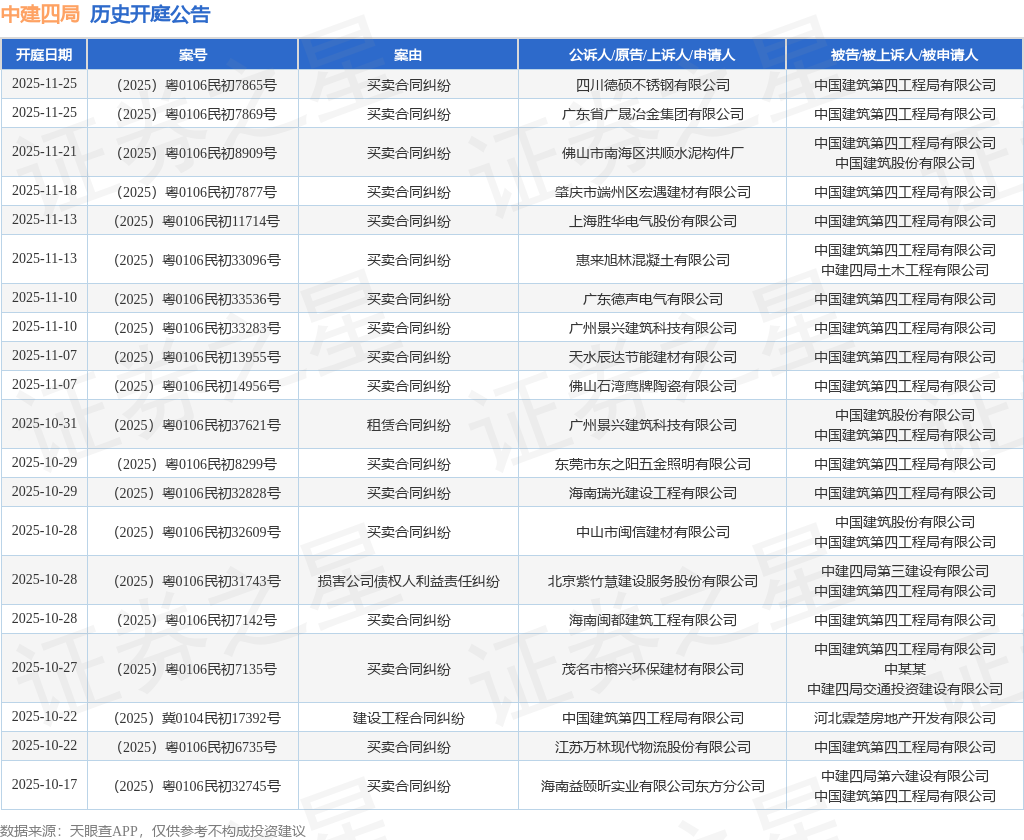Click the 损害公司债权人利益责任纠纷 cause cell
The image size is (1024, 840).
point(408,581)
